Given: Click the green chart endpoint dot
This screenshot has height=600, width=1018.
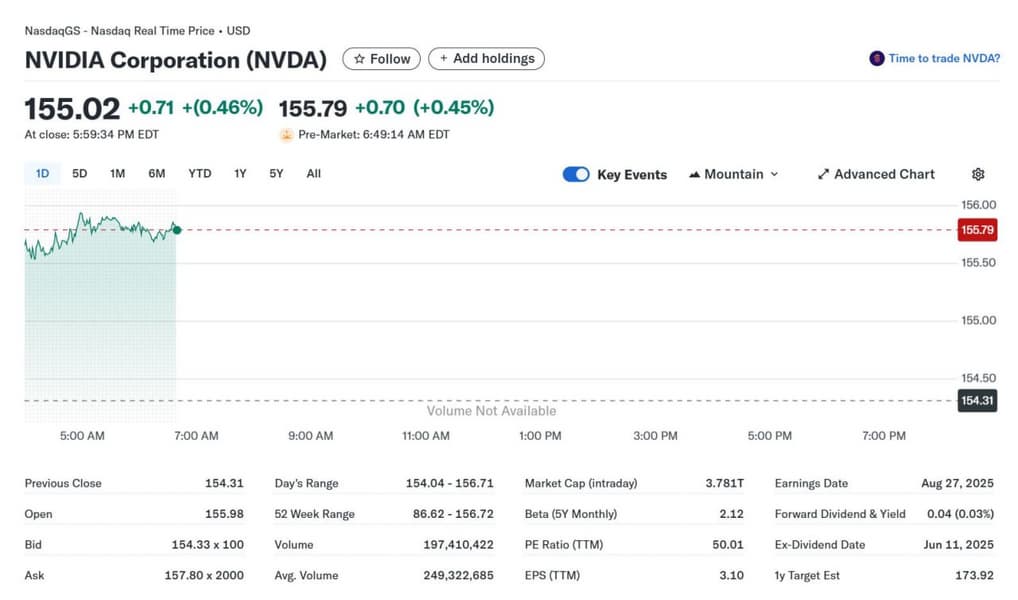Looking at the screenshot, I should click(x=177, y=230).
